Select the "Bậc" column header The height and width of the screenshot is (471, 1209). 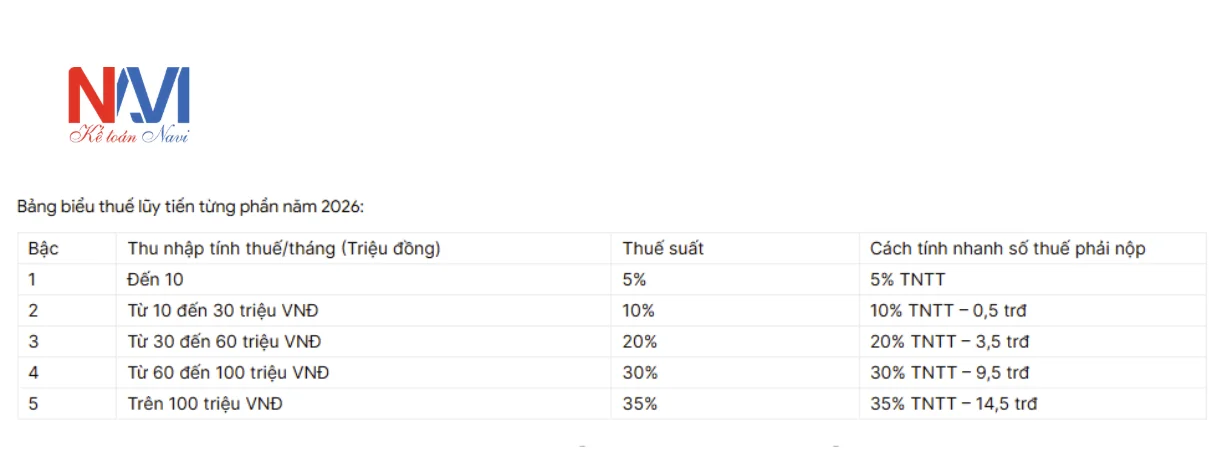pyautogui.click(x=43, y=249)
